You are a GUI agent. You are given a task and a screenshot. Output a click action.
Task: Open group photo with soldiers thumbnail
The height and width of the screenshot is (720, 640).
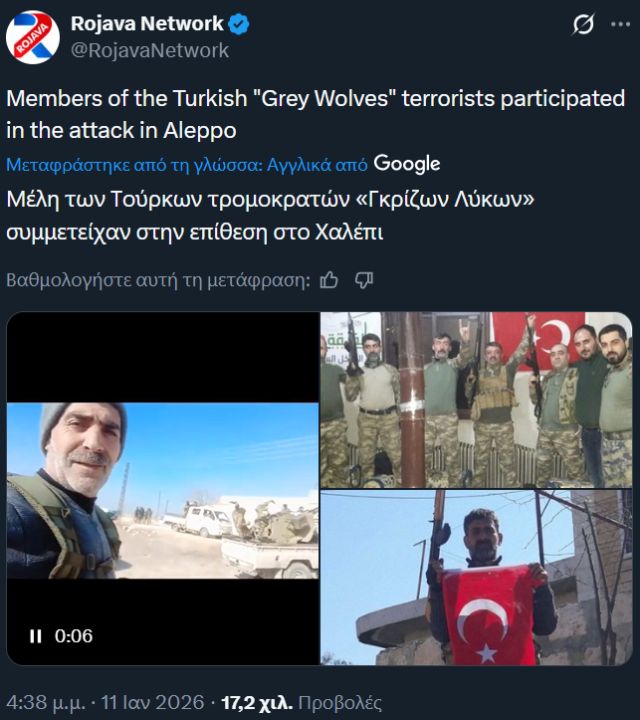pos(476,400)
